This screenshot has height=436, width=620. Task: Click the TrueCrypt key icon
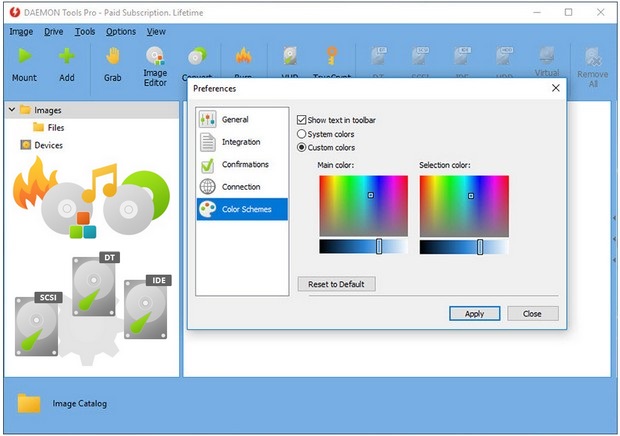332,56
